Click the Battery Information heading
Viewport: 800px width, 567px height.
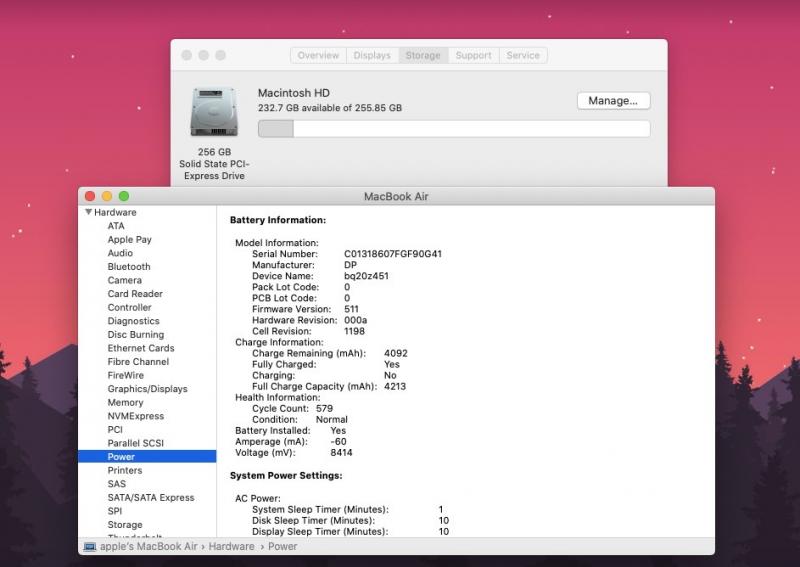(x=278, y=220)
